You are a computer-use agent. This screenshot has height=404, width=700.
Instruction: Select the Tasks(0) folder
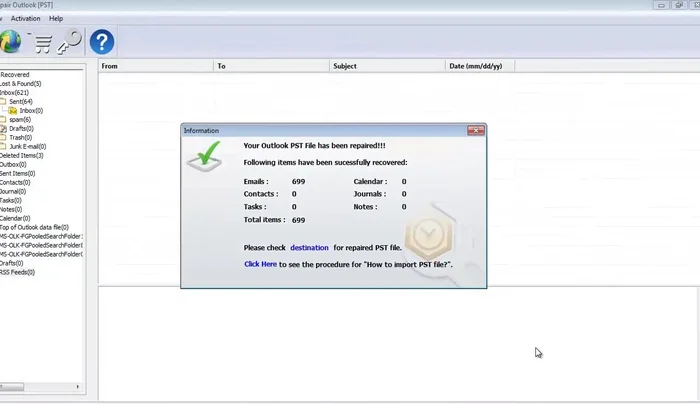(x=11, y=200)
